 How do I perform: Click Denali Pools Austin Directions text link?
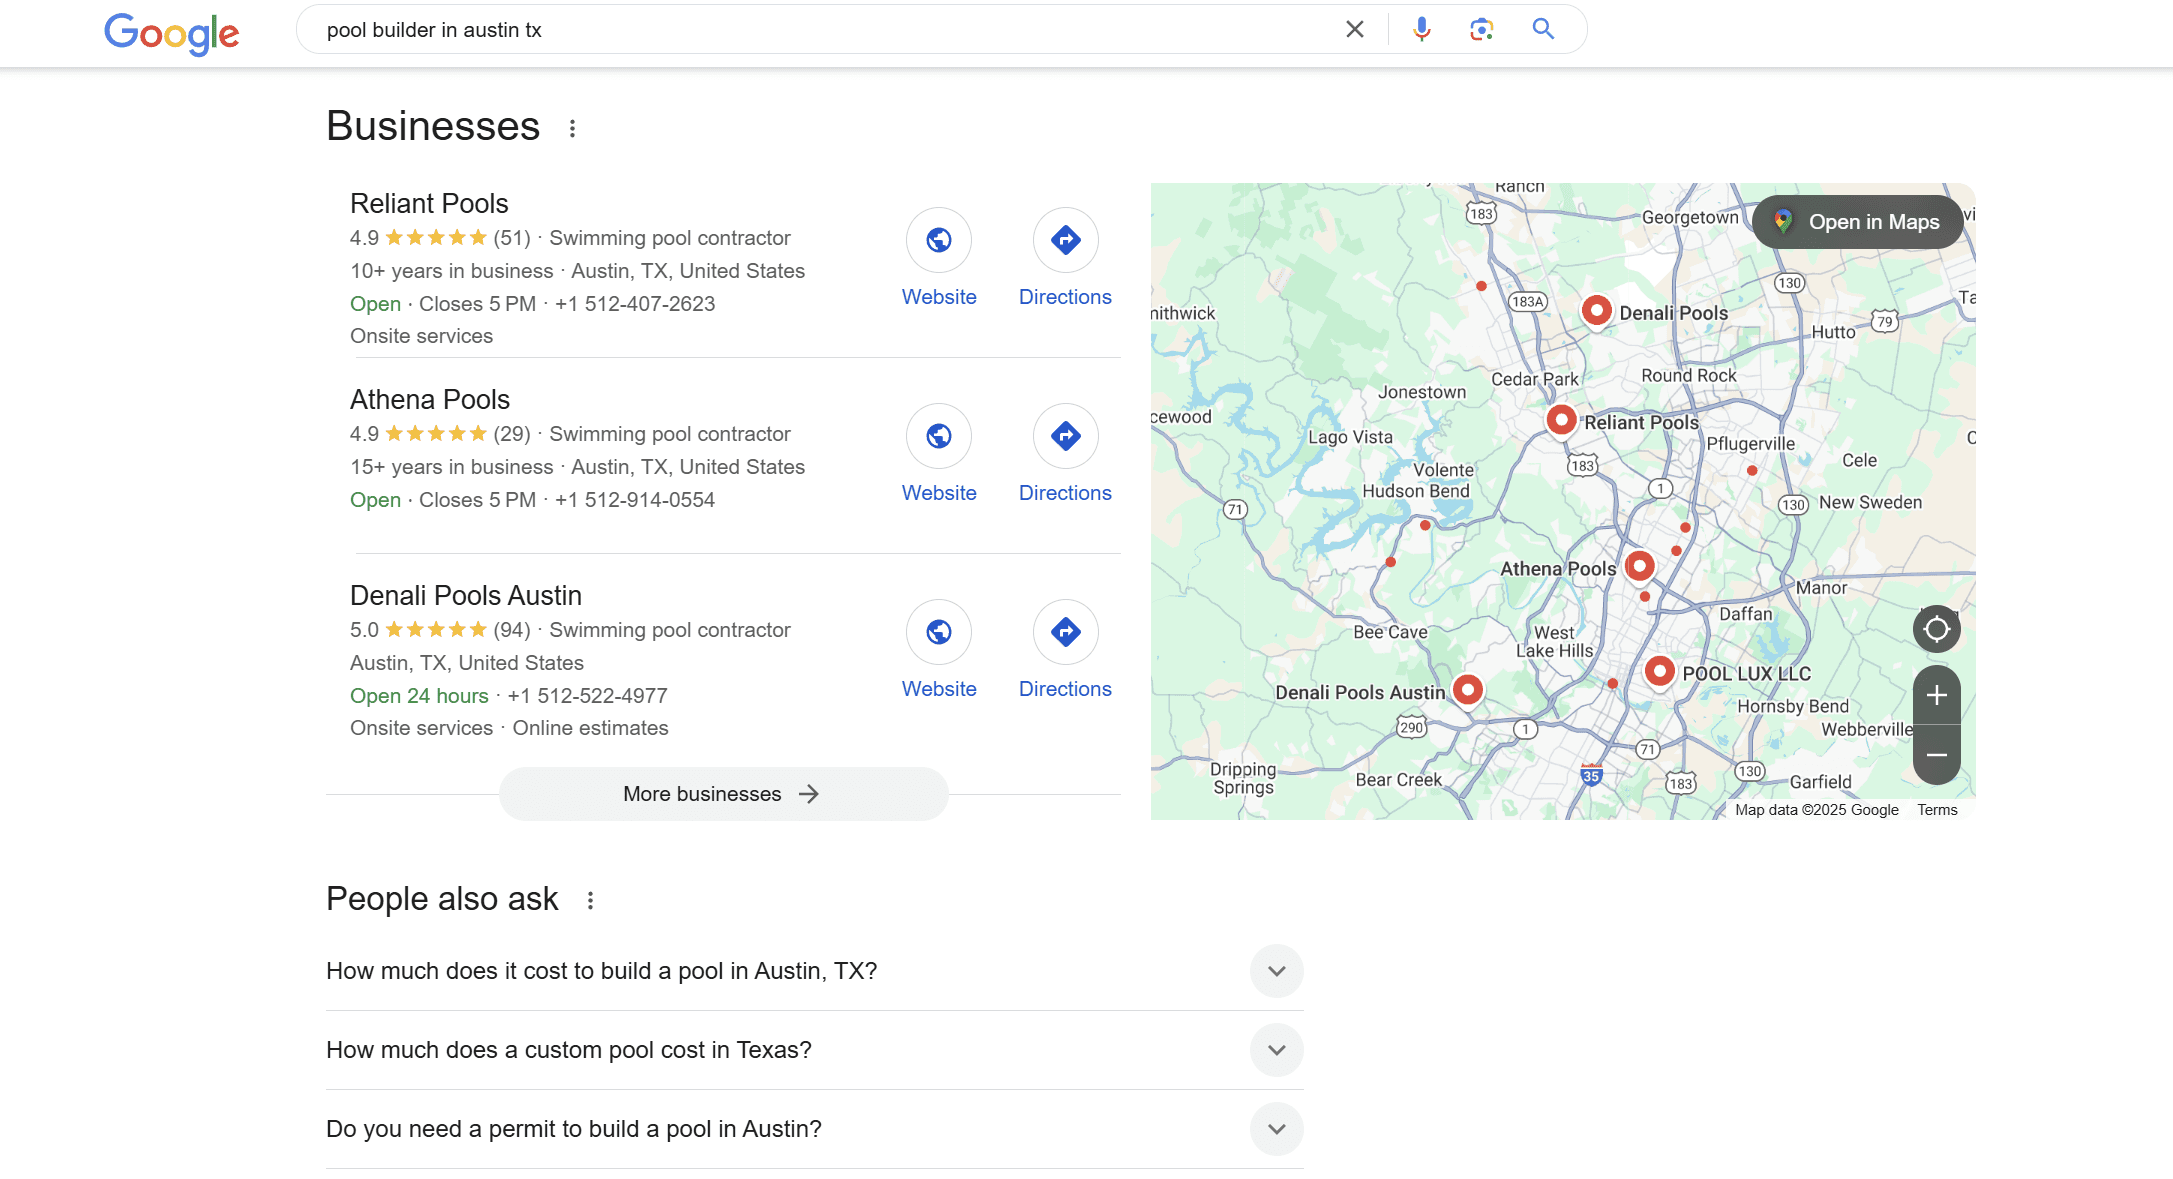pos(1065,689)
